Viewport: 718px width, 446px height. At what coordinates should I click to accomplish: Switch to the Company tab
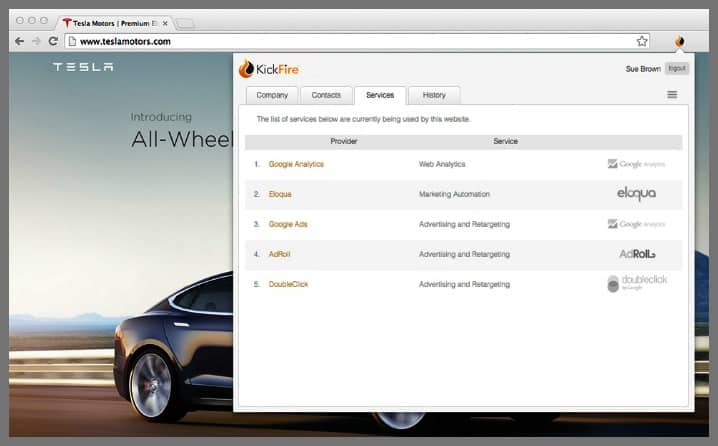click(x=272, y=95)
